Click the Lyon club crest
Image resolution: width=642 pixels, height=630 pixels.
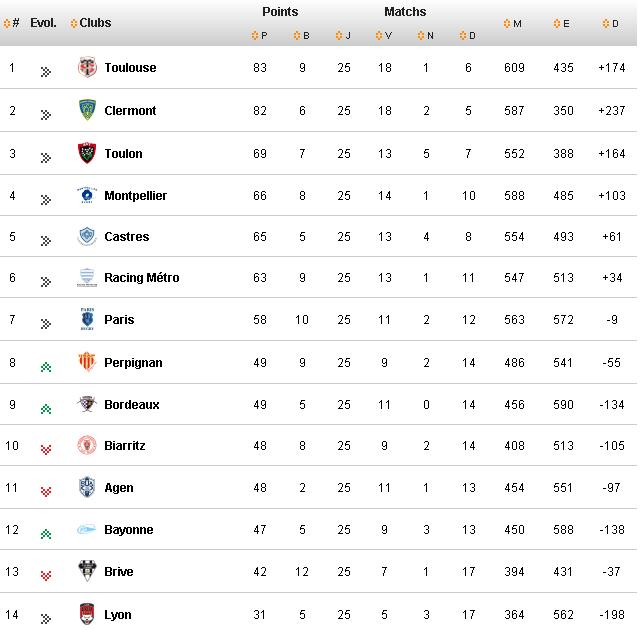pos(87,614)
